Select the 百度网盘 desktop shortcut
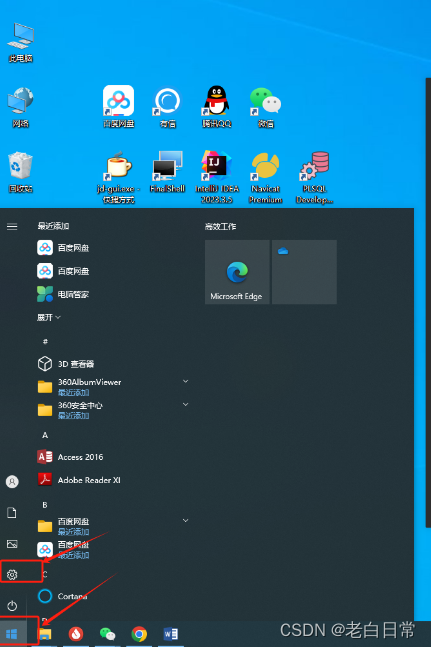Screen dimensions: 431x649 click(x=118, y=106)
